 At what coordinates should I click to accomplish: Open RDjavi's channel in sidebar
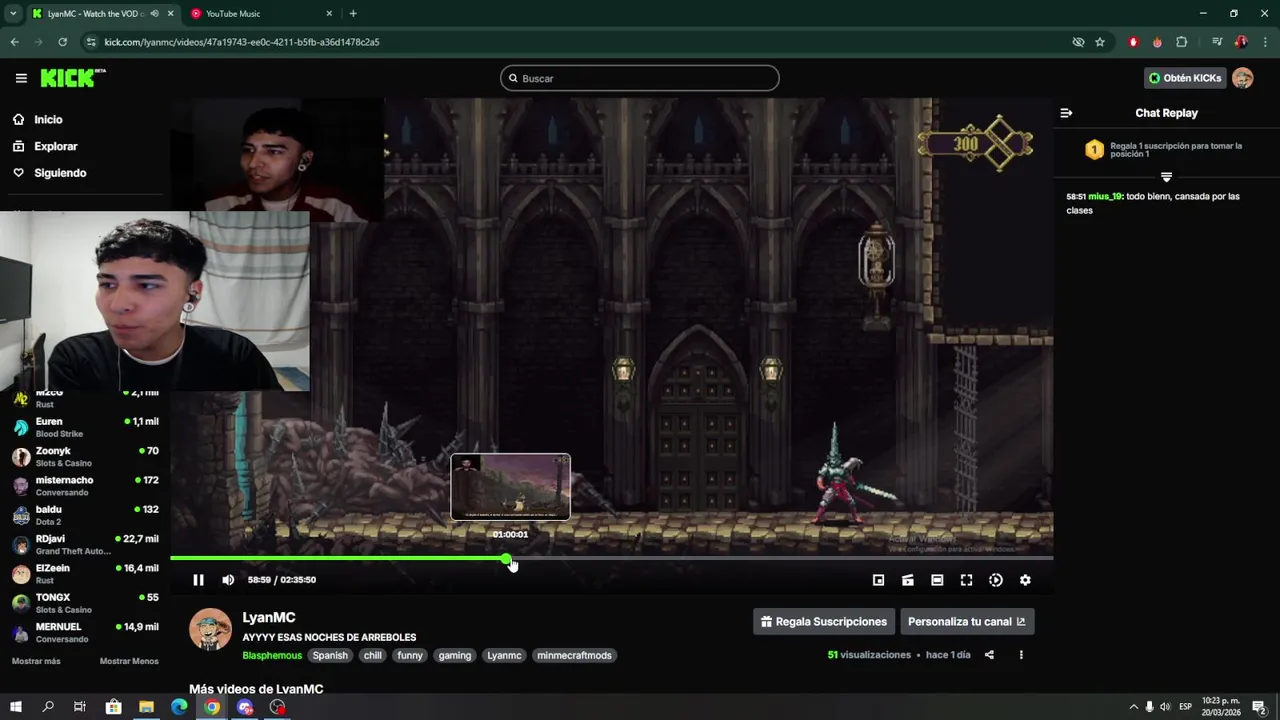[x=85, y=544]
